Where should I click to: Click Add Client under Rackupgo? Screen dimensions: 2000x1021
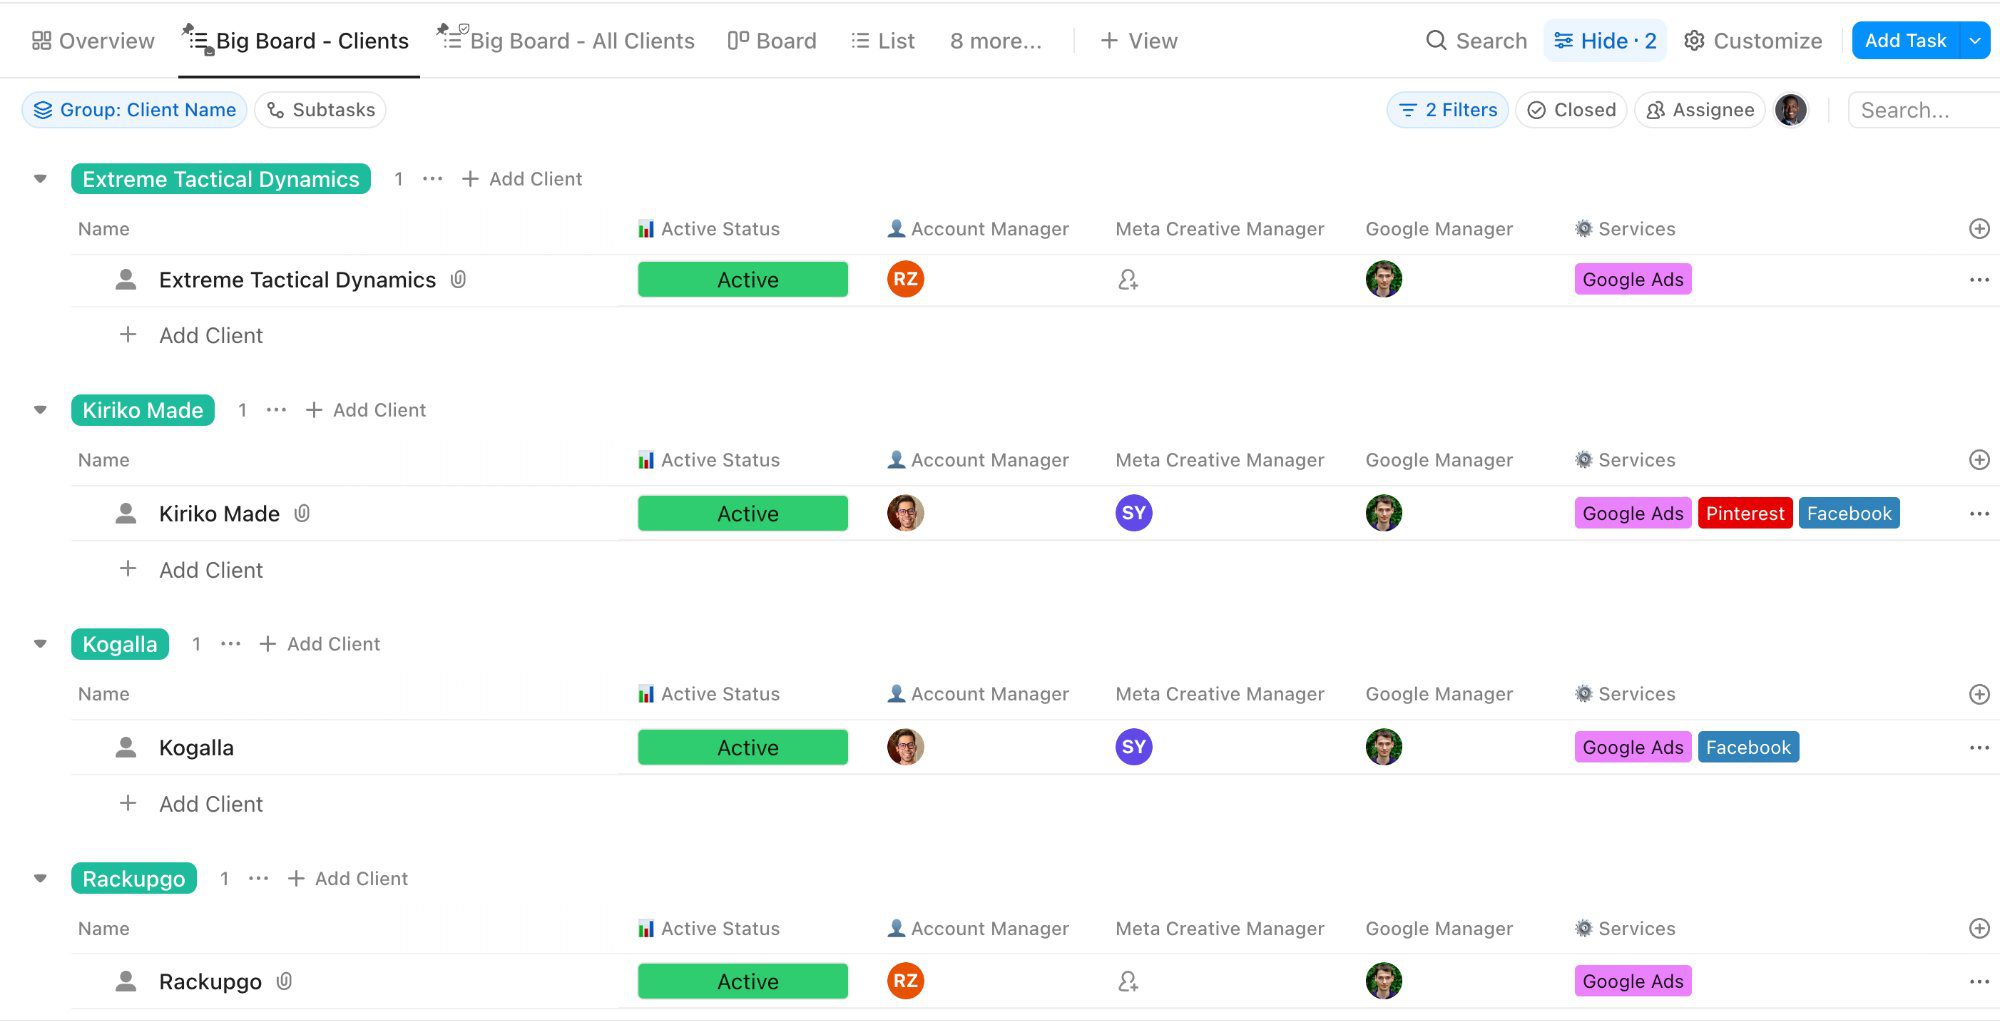348,878
